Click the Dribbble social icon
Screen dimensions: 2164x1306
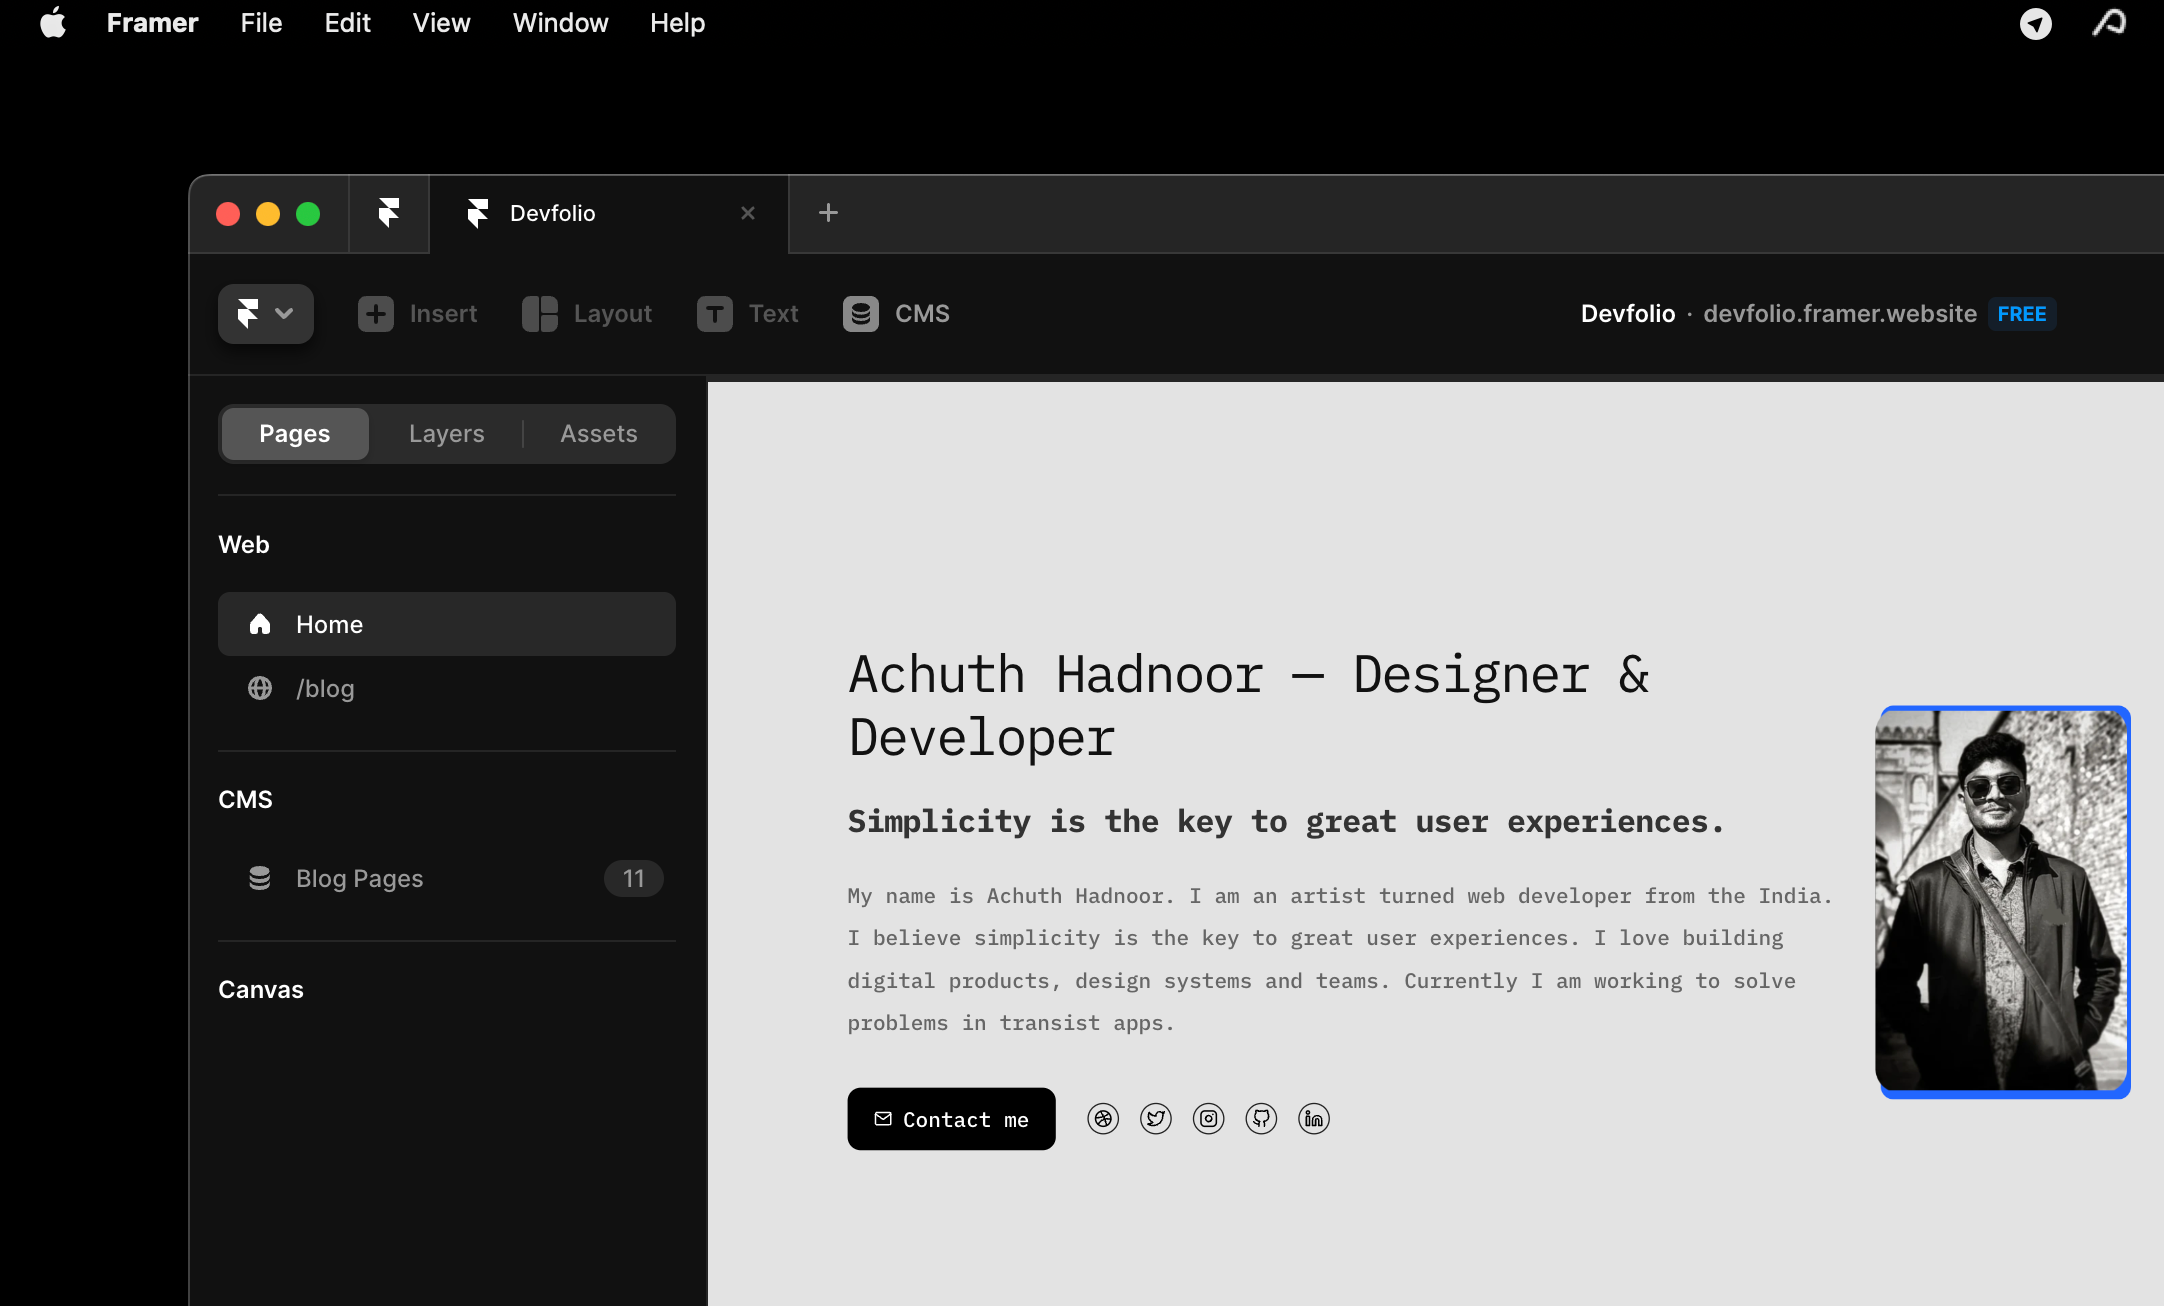click(x=1104, y=1119)
